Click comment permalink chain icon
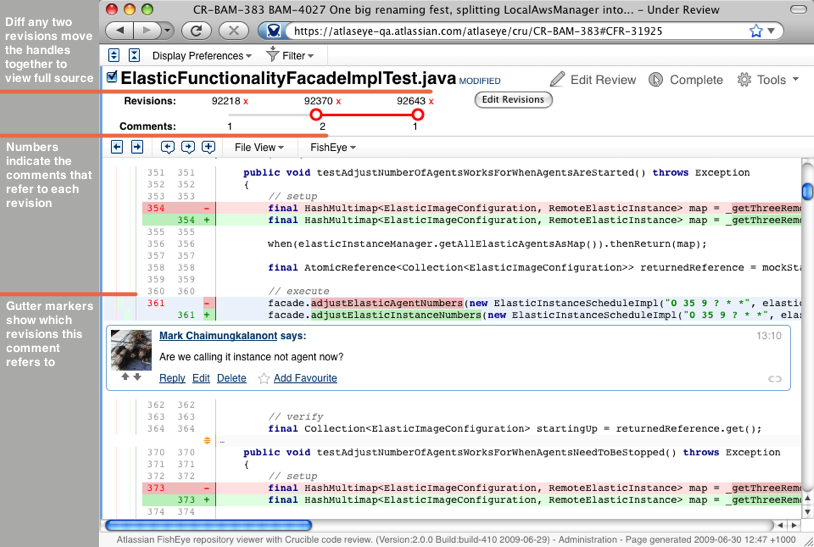Viewport: 814px width, 547px height. click(x=775, y=379)
